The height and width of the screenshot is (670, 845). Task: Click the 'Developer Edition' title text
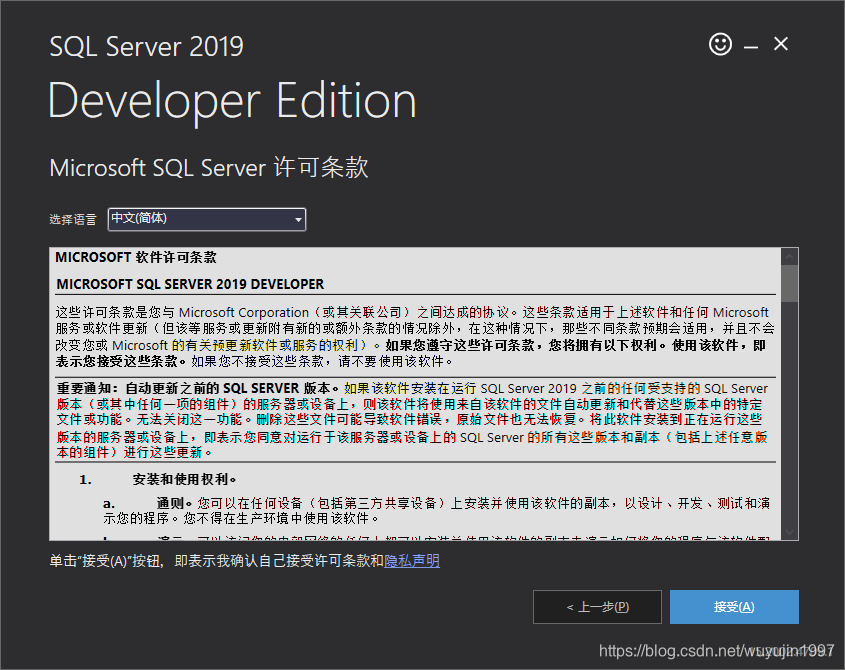click(232, 101)
